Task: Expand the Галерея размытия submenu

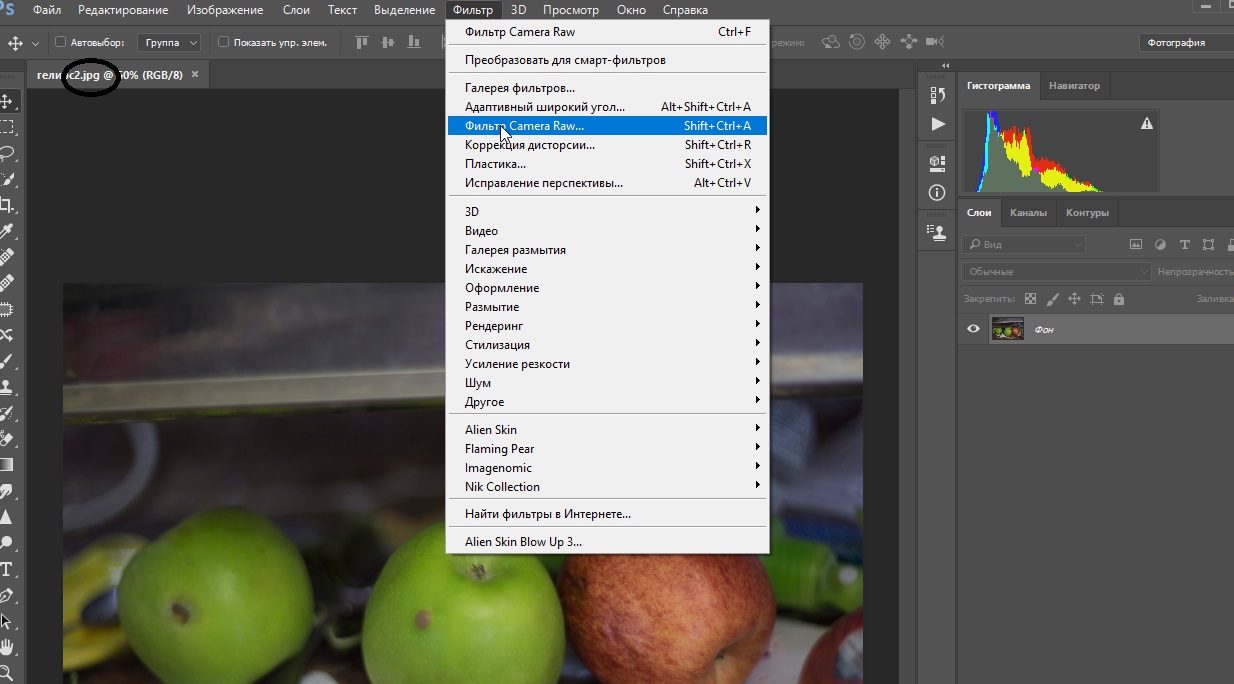Action: tap(606, 250)
